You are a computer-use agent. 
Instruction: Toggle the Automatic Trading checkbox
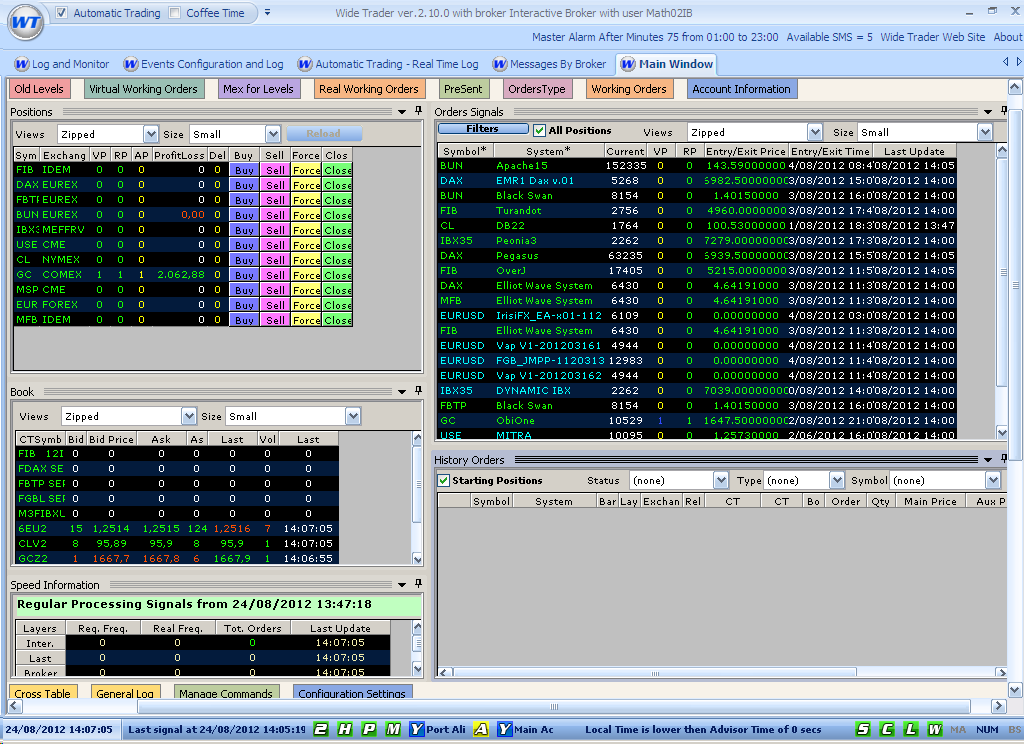point(61,12)
